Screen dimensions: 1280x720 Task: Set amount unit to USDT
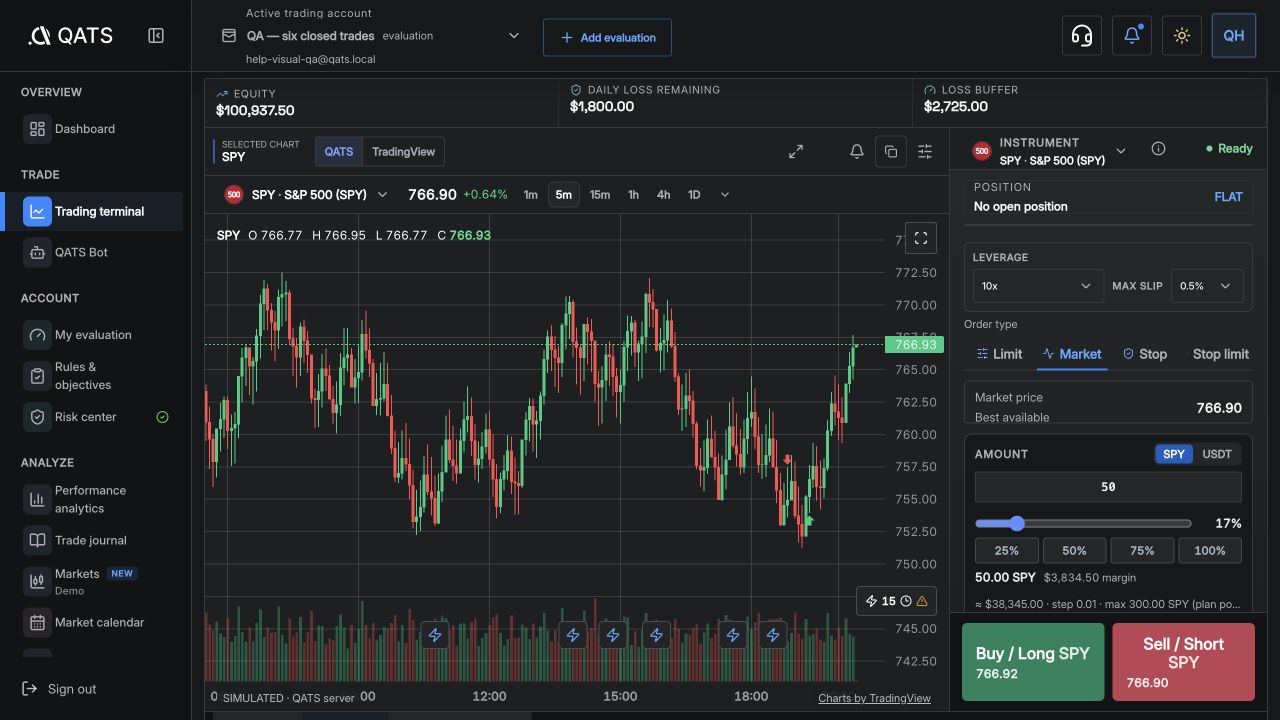click(1217, 454)
